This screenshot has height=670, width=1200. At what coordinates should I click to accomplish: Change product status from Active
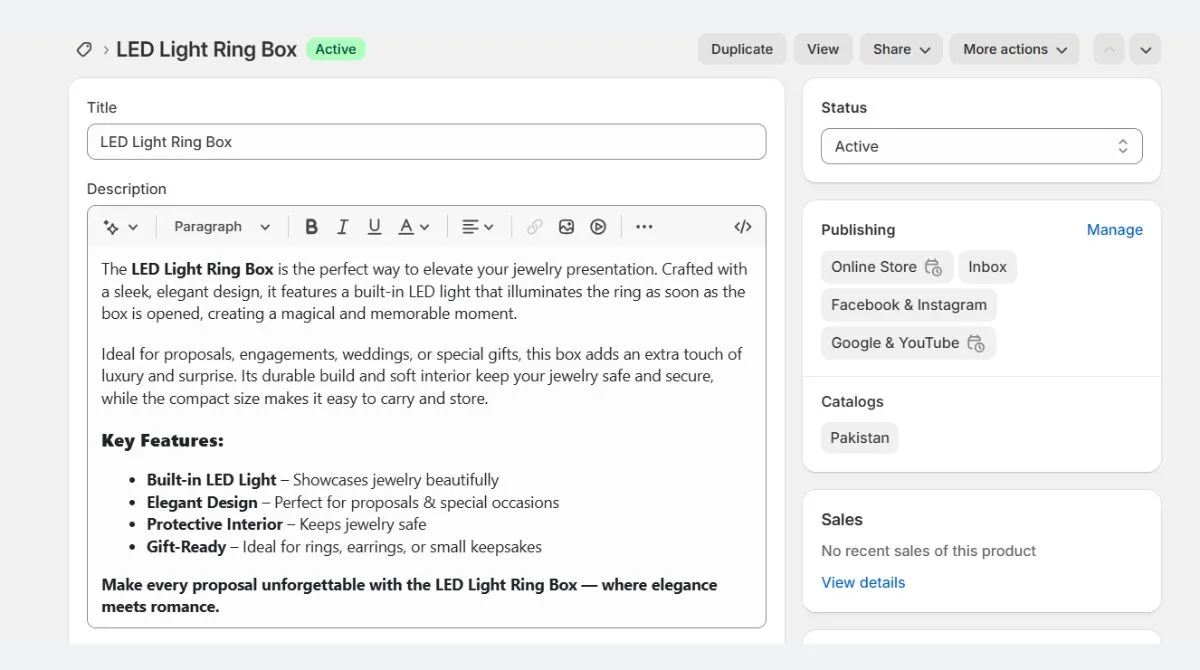click(x=980, y=146)
